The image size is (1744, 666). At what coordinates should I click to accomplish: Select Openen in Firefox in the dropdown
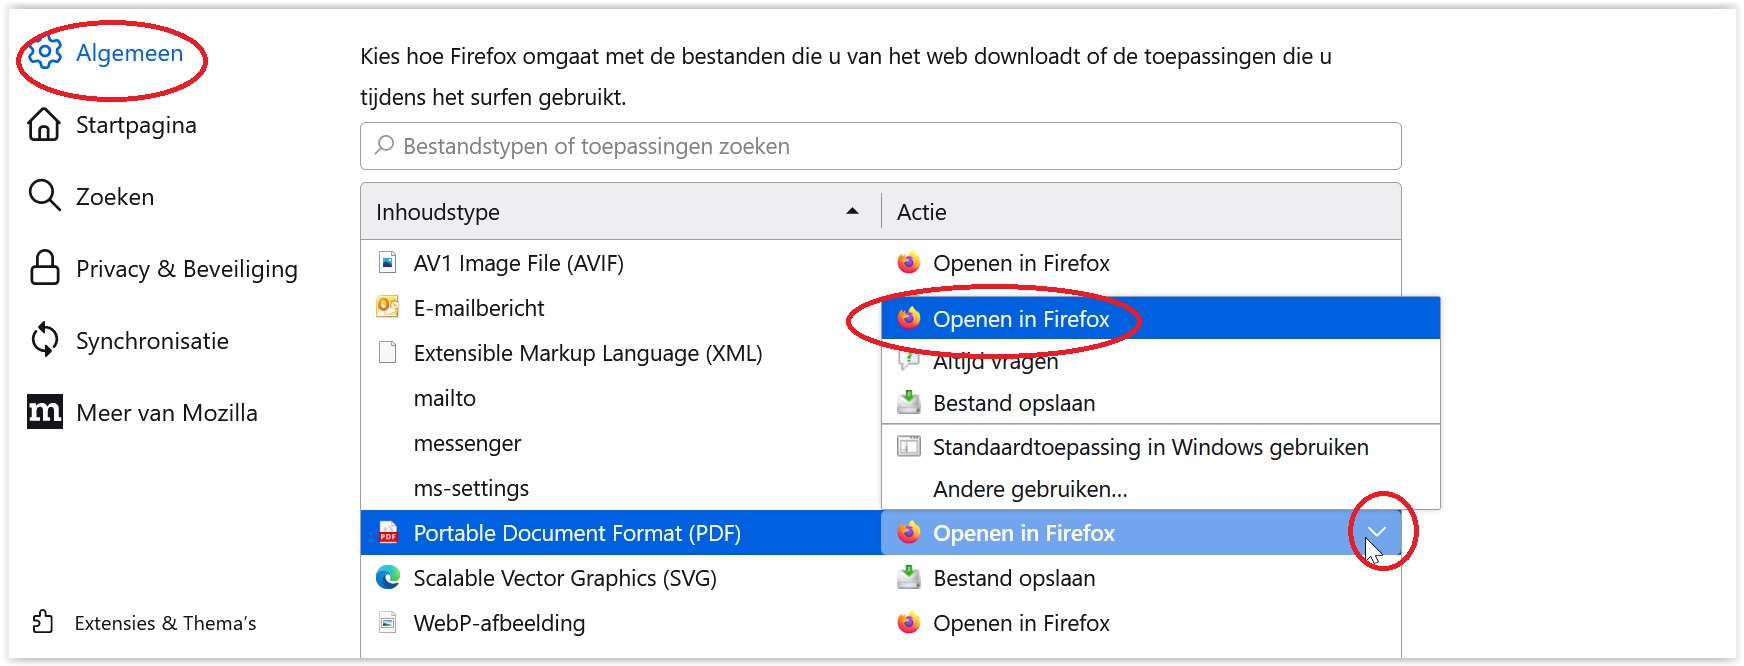(x=1020, y=319)
